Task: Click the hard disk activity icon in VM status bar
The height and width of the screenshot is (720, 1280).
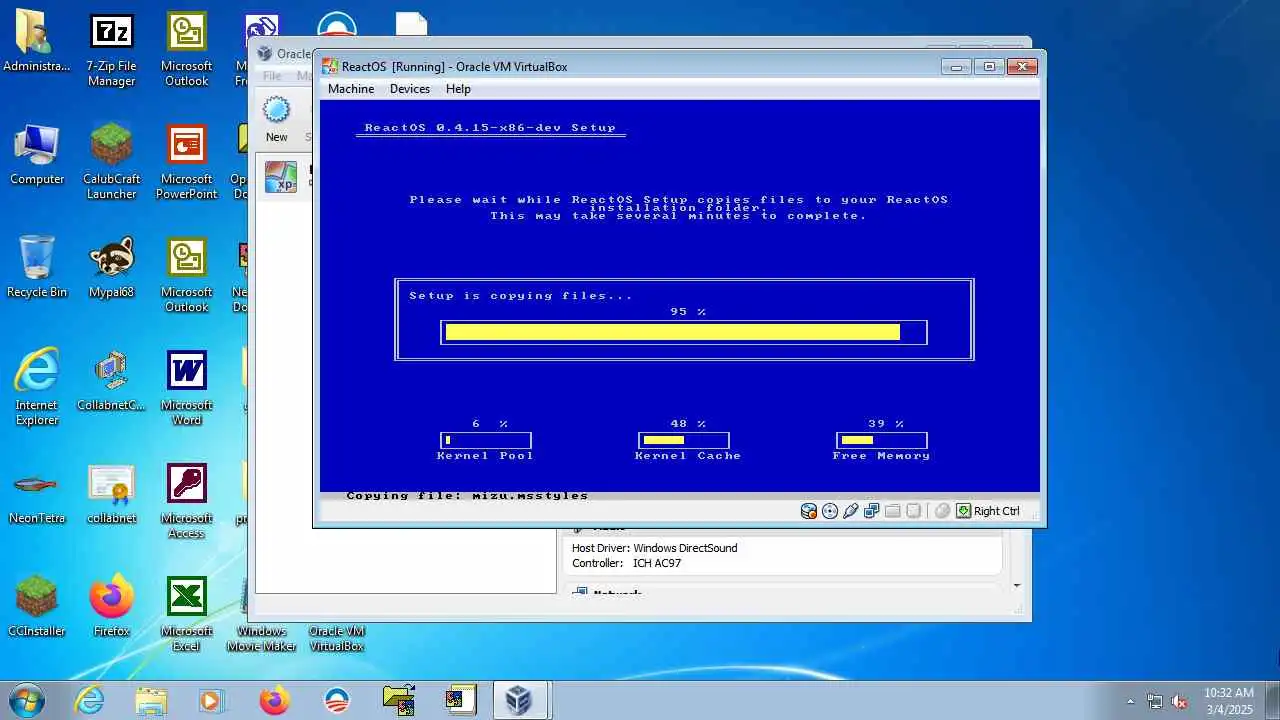Action: [x=809, y=511]
